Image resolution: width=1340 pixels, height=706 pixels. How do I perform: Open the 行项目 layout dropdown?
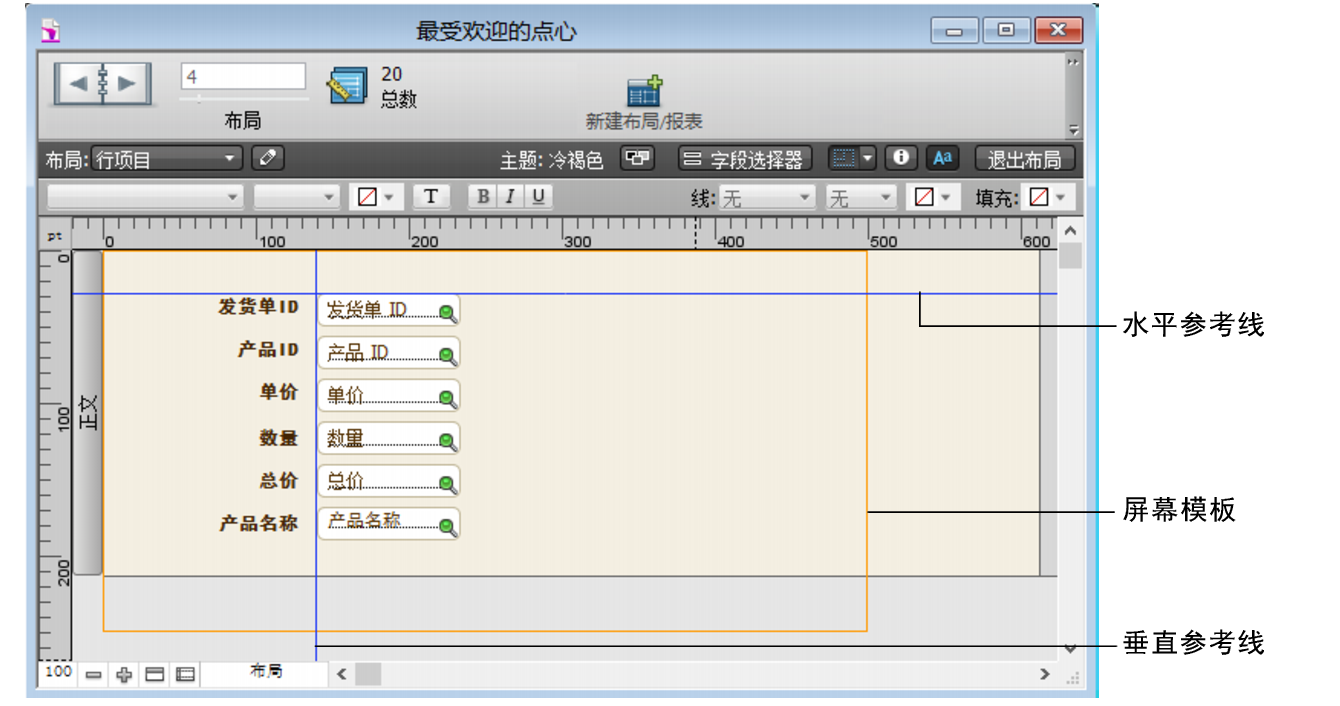pyautogui.click(x=167, y=158)
